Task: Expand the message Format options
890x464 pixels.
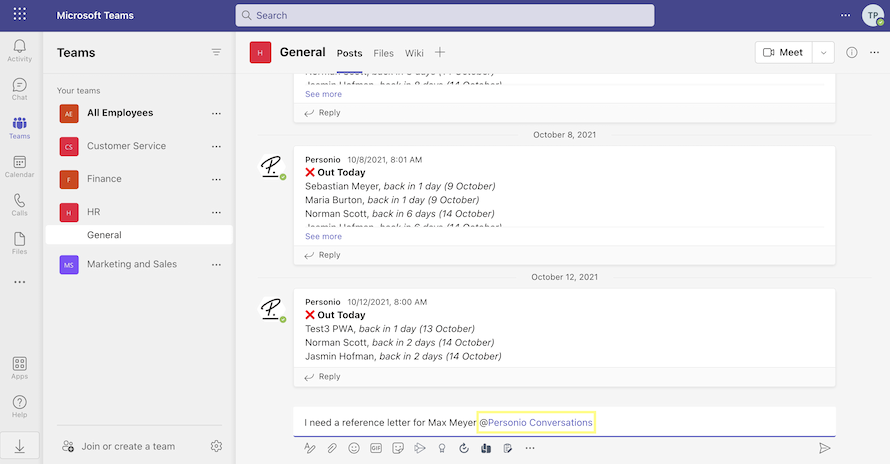Action: coord(309,448)
